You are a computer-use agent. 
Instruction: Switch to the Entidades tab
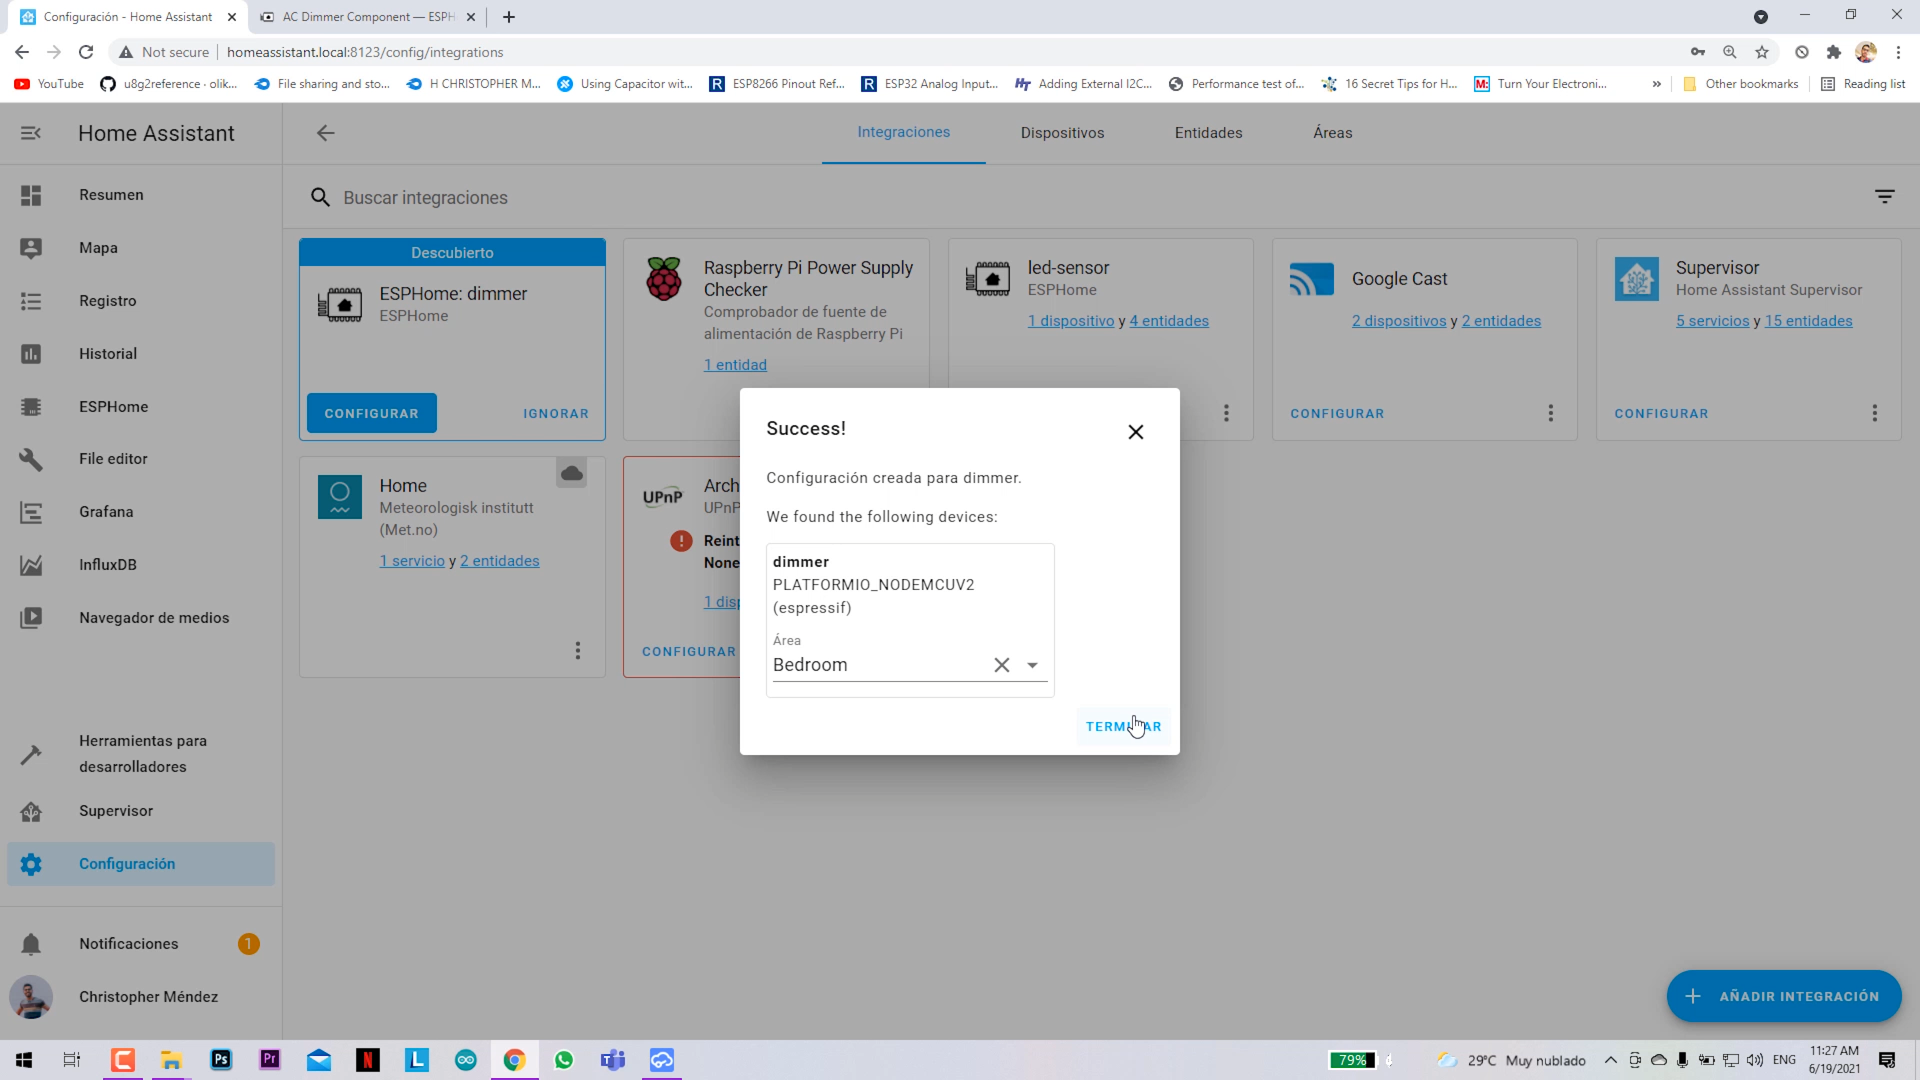point(1208,133)
